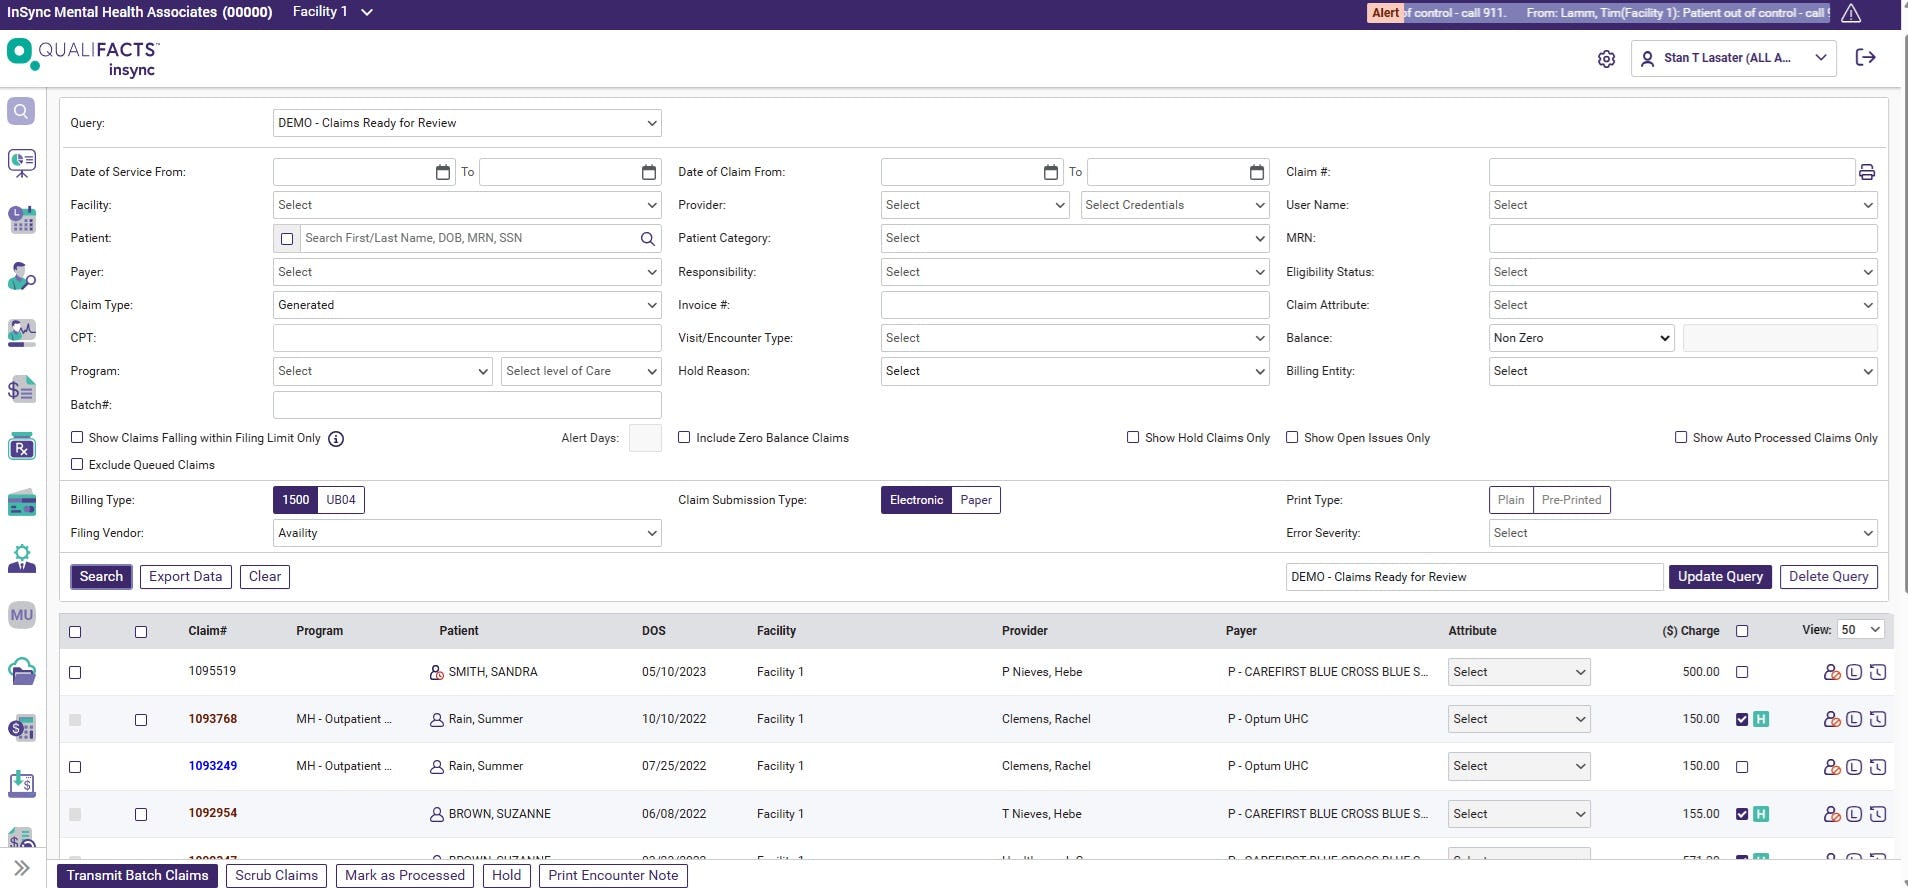Select the row checkbox for claim 1095519

point(75,673)
